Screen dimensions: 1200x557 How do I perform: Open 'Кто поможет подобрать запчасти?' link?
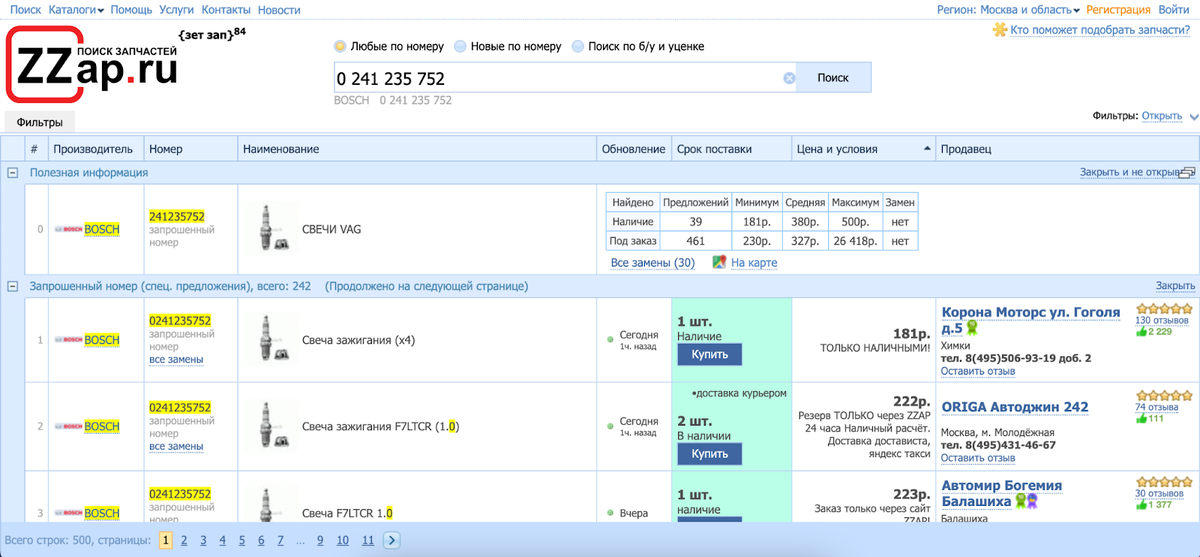point(1099,30)
